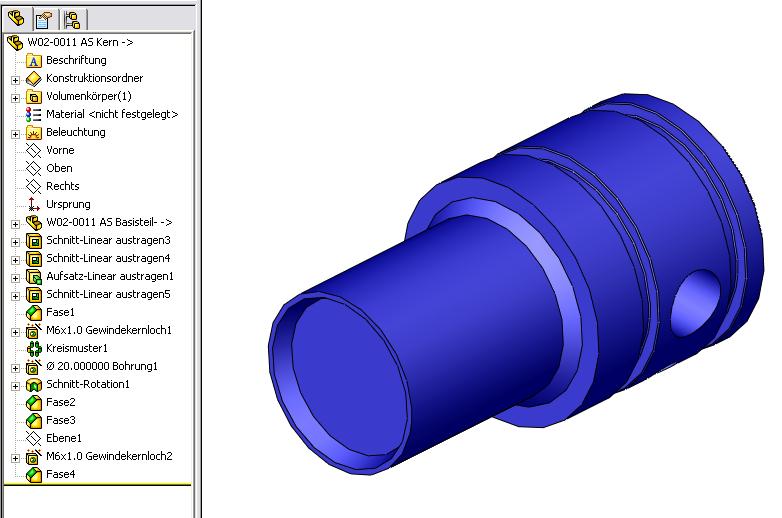Click the Schnitt-Rotation1 revolved cut icon
Screen dimensions: 782x518
(33, 384)
